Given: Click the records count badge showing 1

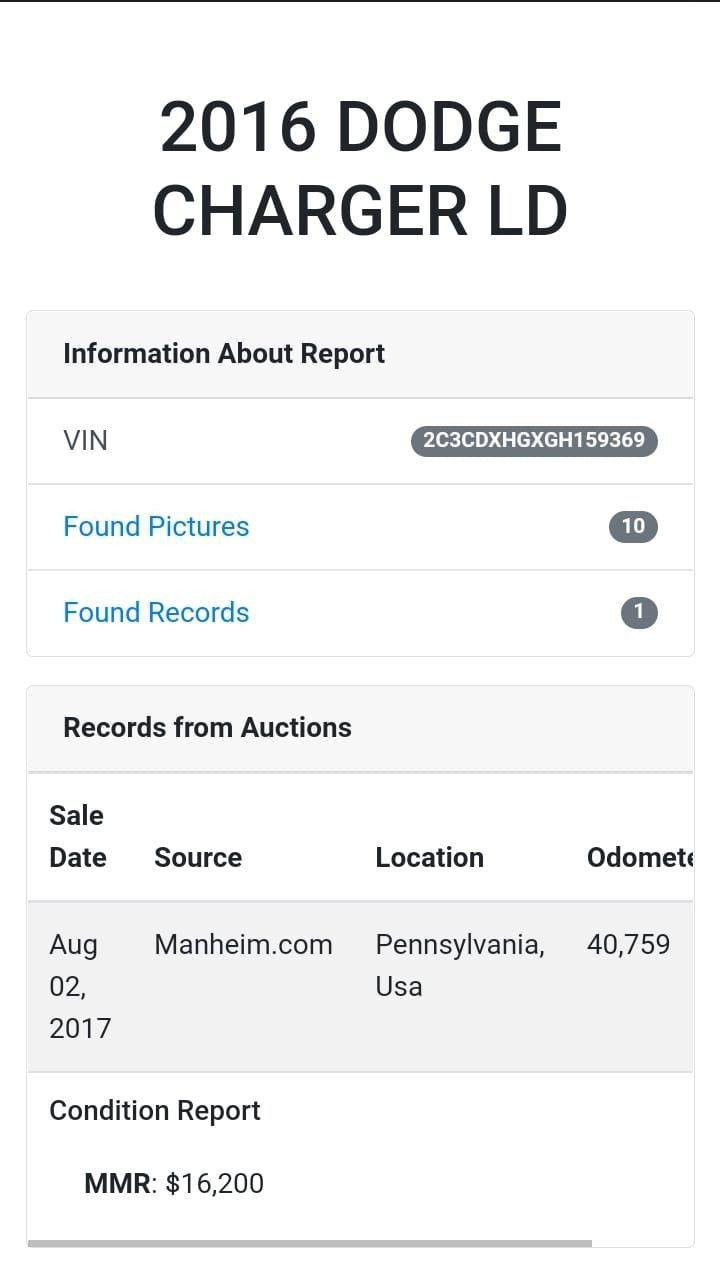Looking at the screenshot, I should click(639, 613).
